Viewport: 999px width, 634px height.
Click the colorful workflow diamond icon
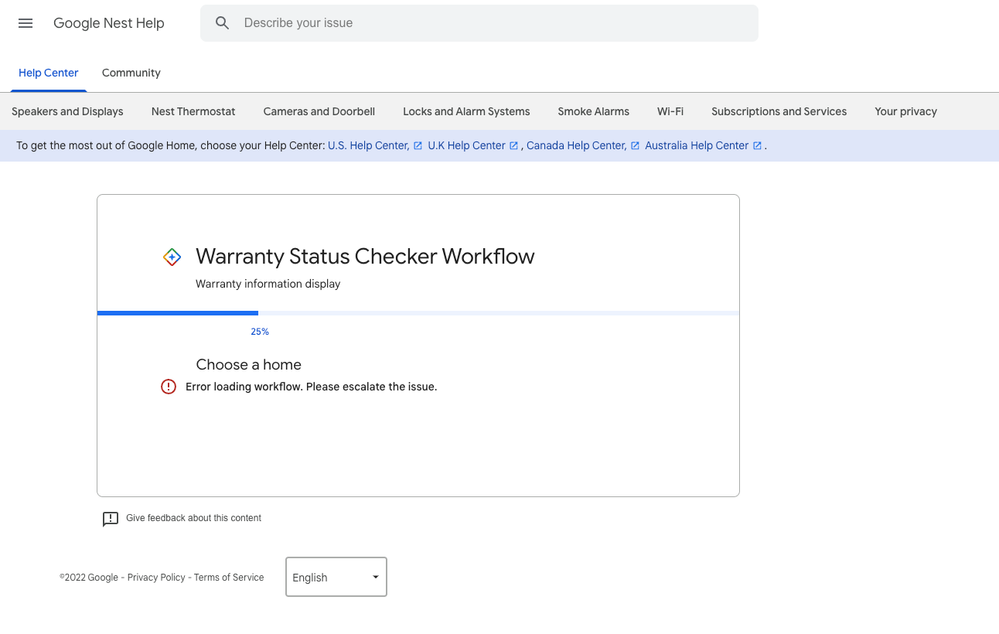[x=172, y=257]
